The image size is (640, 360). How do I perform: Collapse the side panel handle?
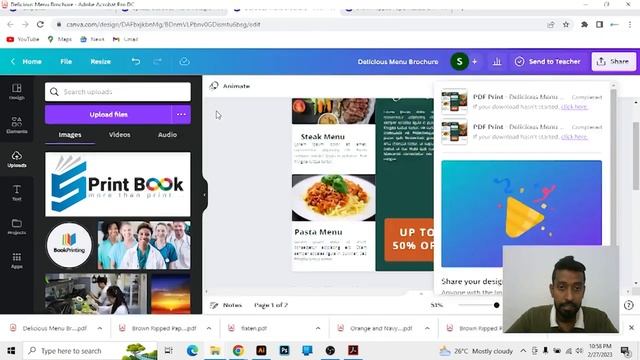tap(204, 195)
